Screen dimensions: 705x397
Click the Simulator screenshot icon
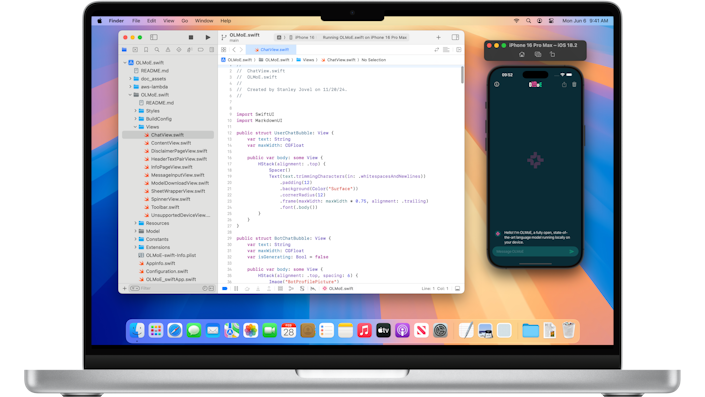point(538,54)
